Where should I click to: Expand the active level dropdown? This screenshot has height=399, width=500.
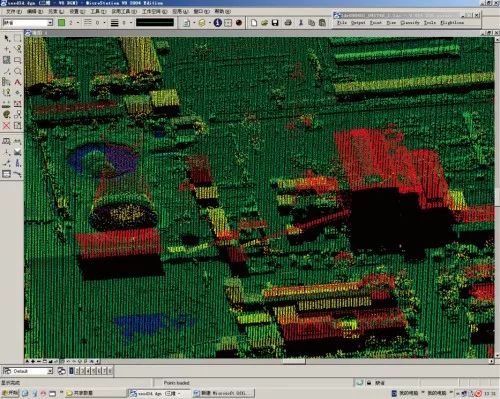click(x=50, y=23)
